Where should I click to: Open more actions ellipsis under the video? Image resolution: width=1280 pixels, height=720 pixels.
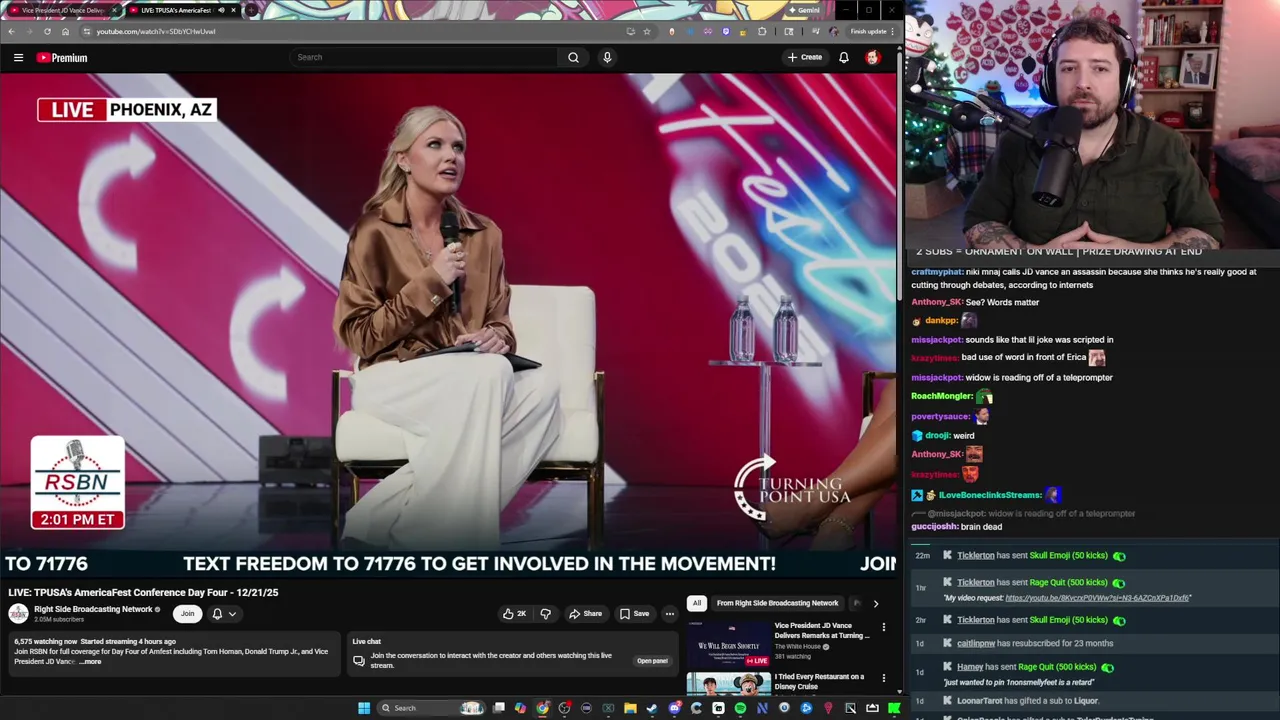669,614
